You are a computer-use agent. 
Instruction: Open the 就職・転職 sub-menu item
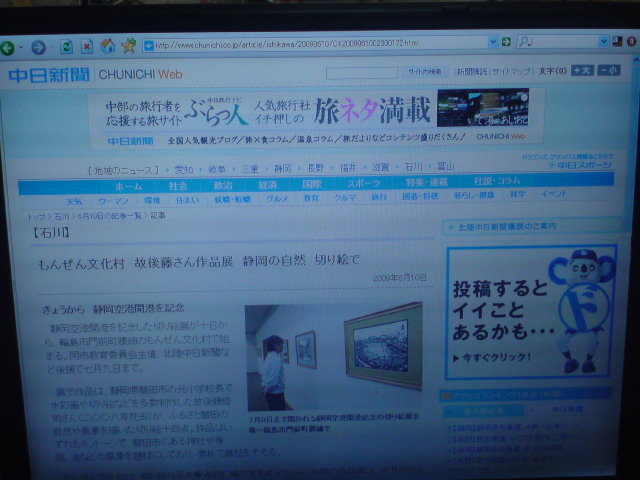pos(233,199)
